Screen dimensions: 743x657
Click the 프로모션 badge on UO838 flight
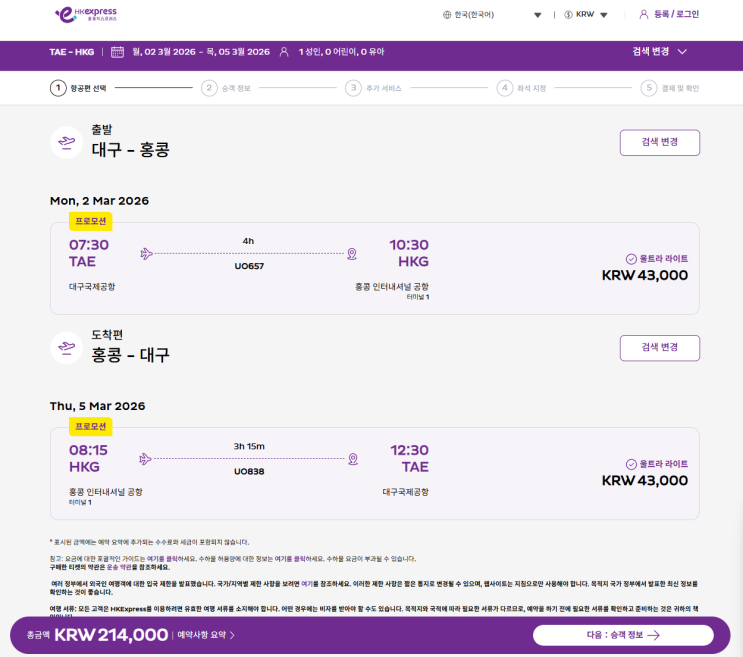click(91, 426)
